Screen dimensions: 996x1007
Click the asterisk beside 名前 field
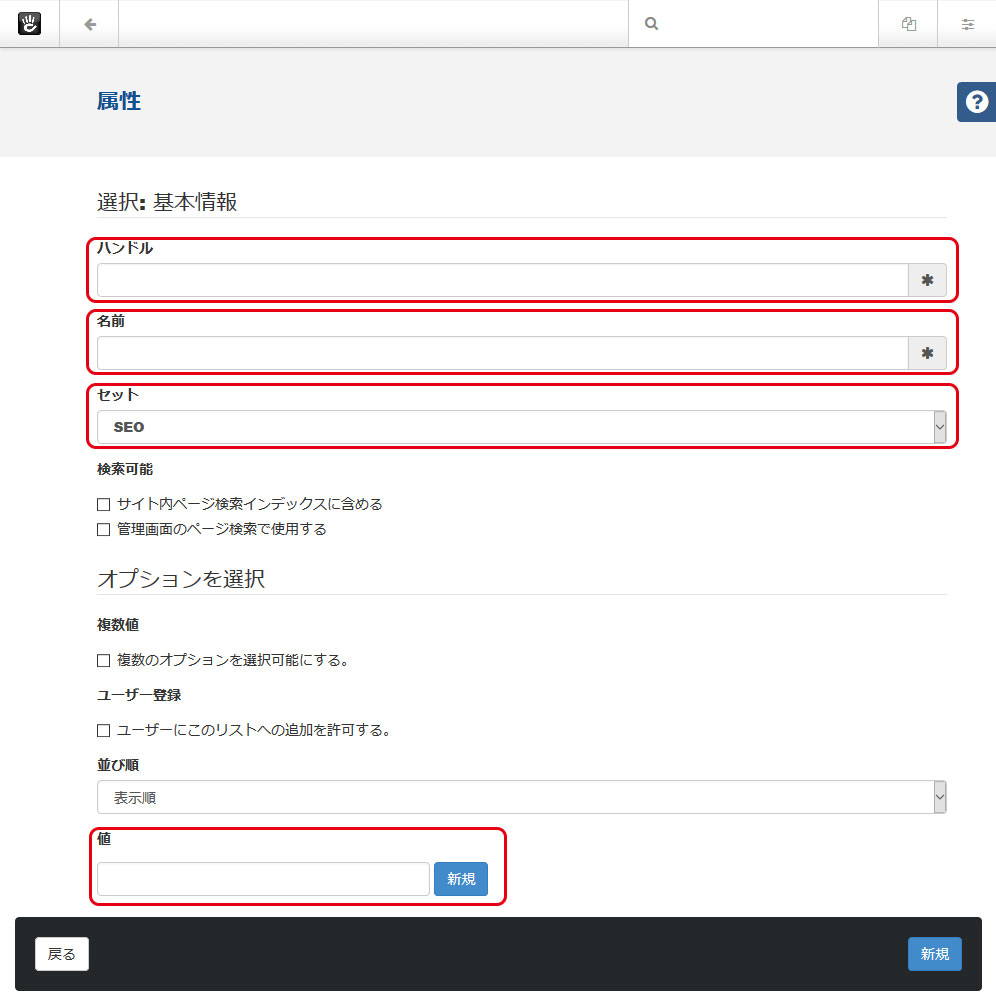pos(927,353)
